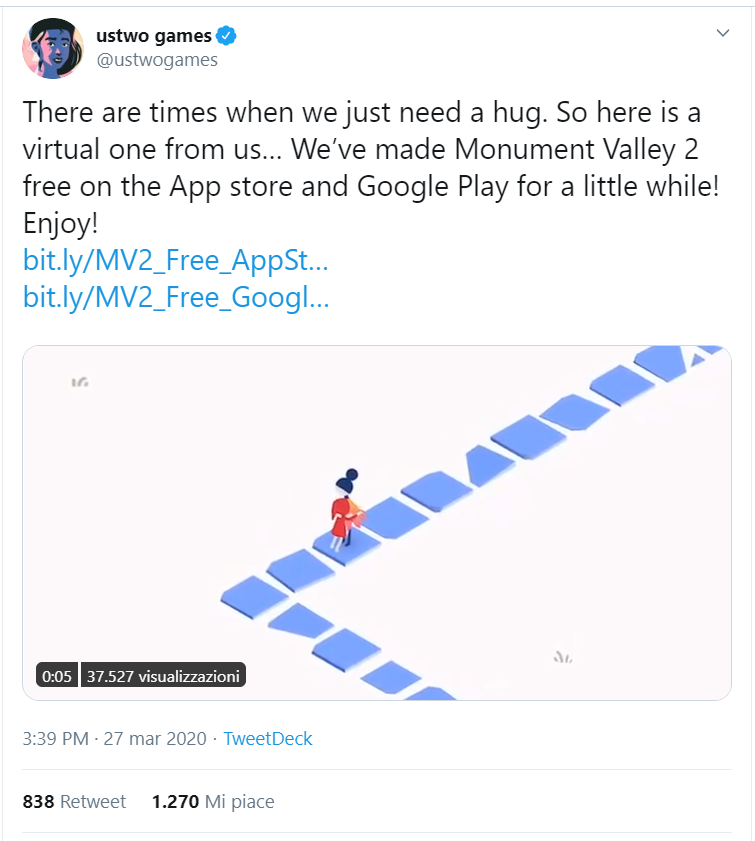This screenshot has height=841, width=755.
Task: Click the blue verified badge
Action: (x=228, y=36)
